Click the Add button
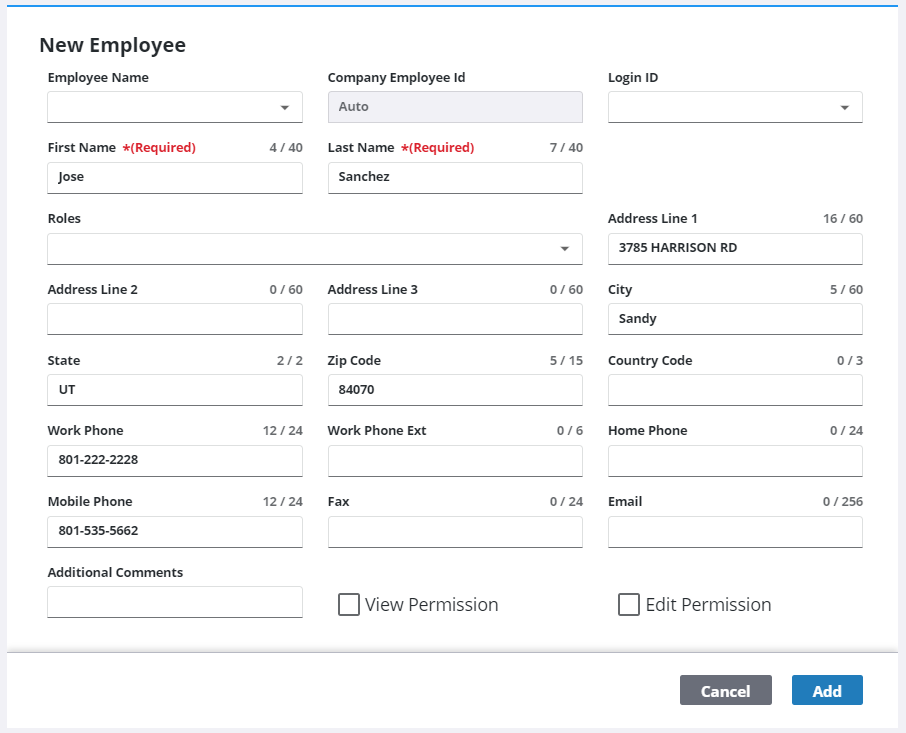This screenshot has width=906, height=733. click(x=826, y=691)
